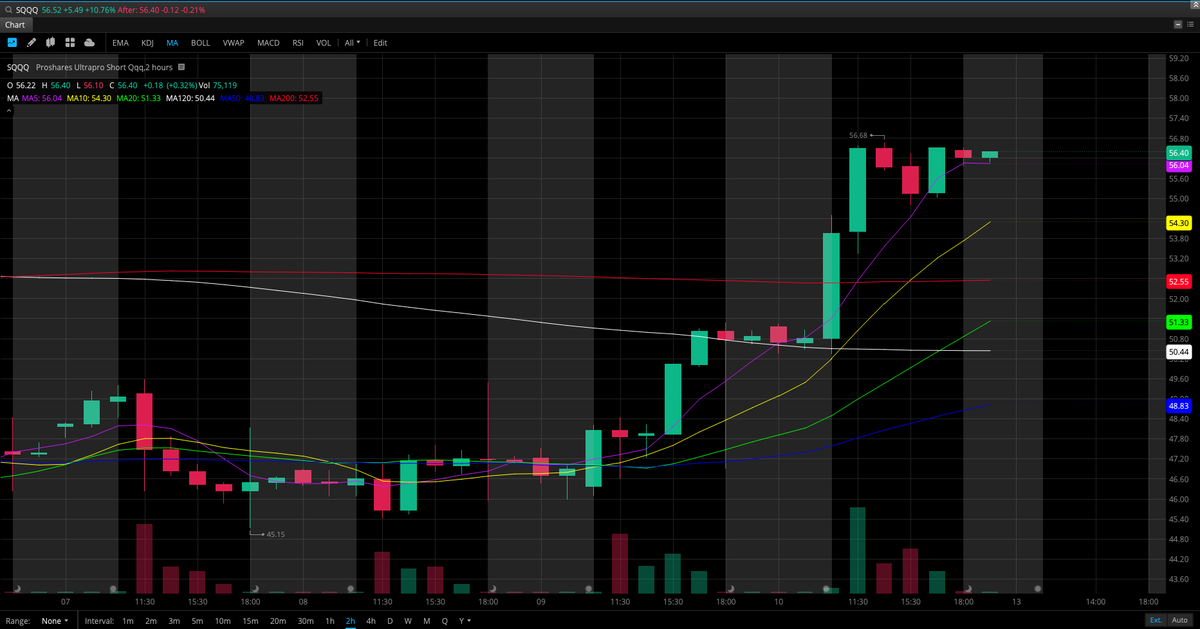Toggle the KDJ indicator
The width and height of the screenshot is (1200, 629).
coord(148,43)
